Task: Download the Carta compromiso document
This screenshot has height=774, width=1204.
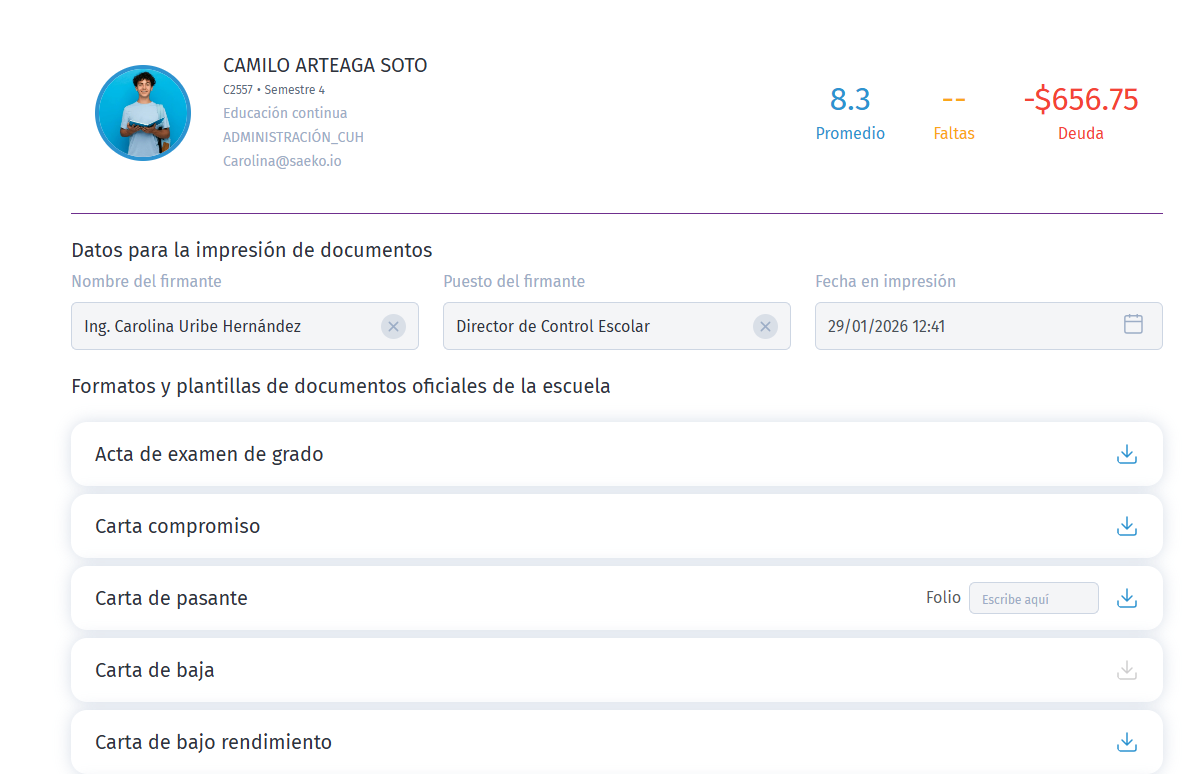Action: click(1127, 525)
